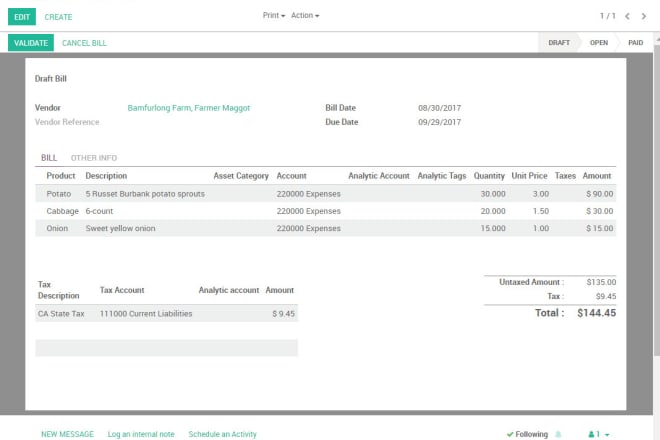660x440 pixels.
Task: Switch to the BILL tab
Action: click(49, 158)
